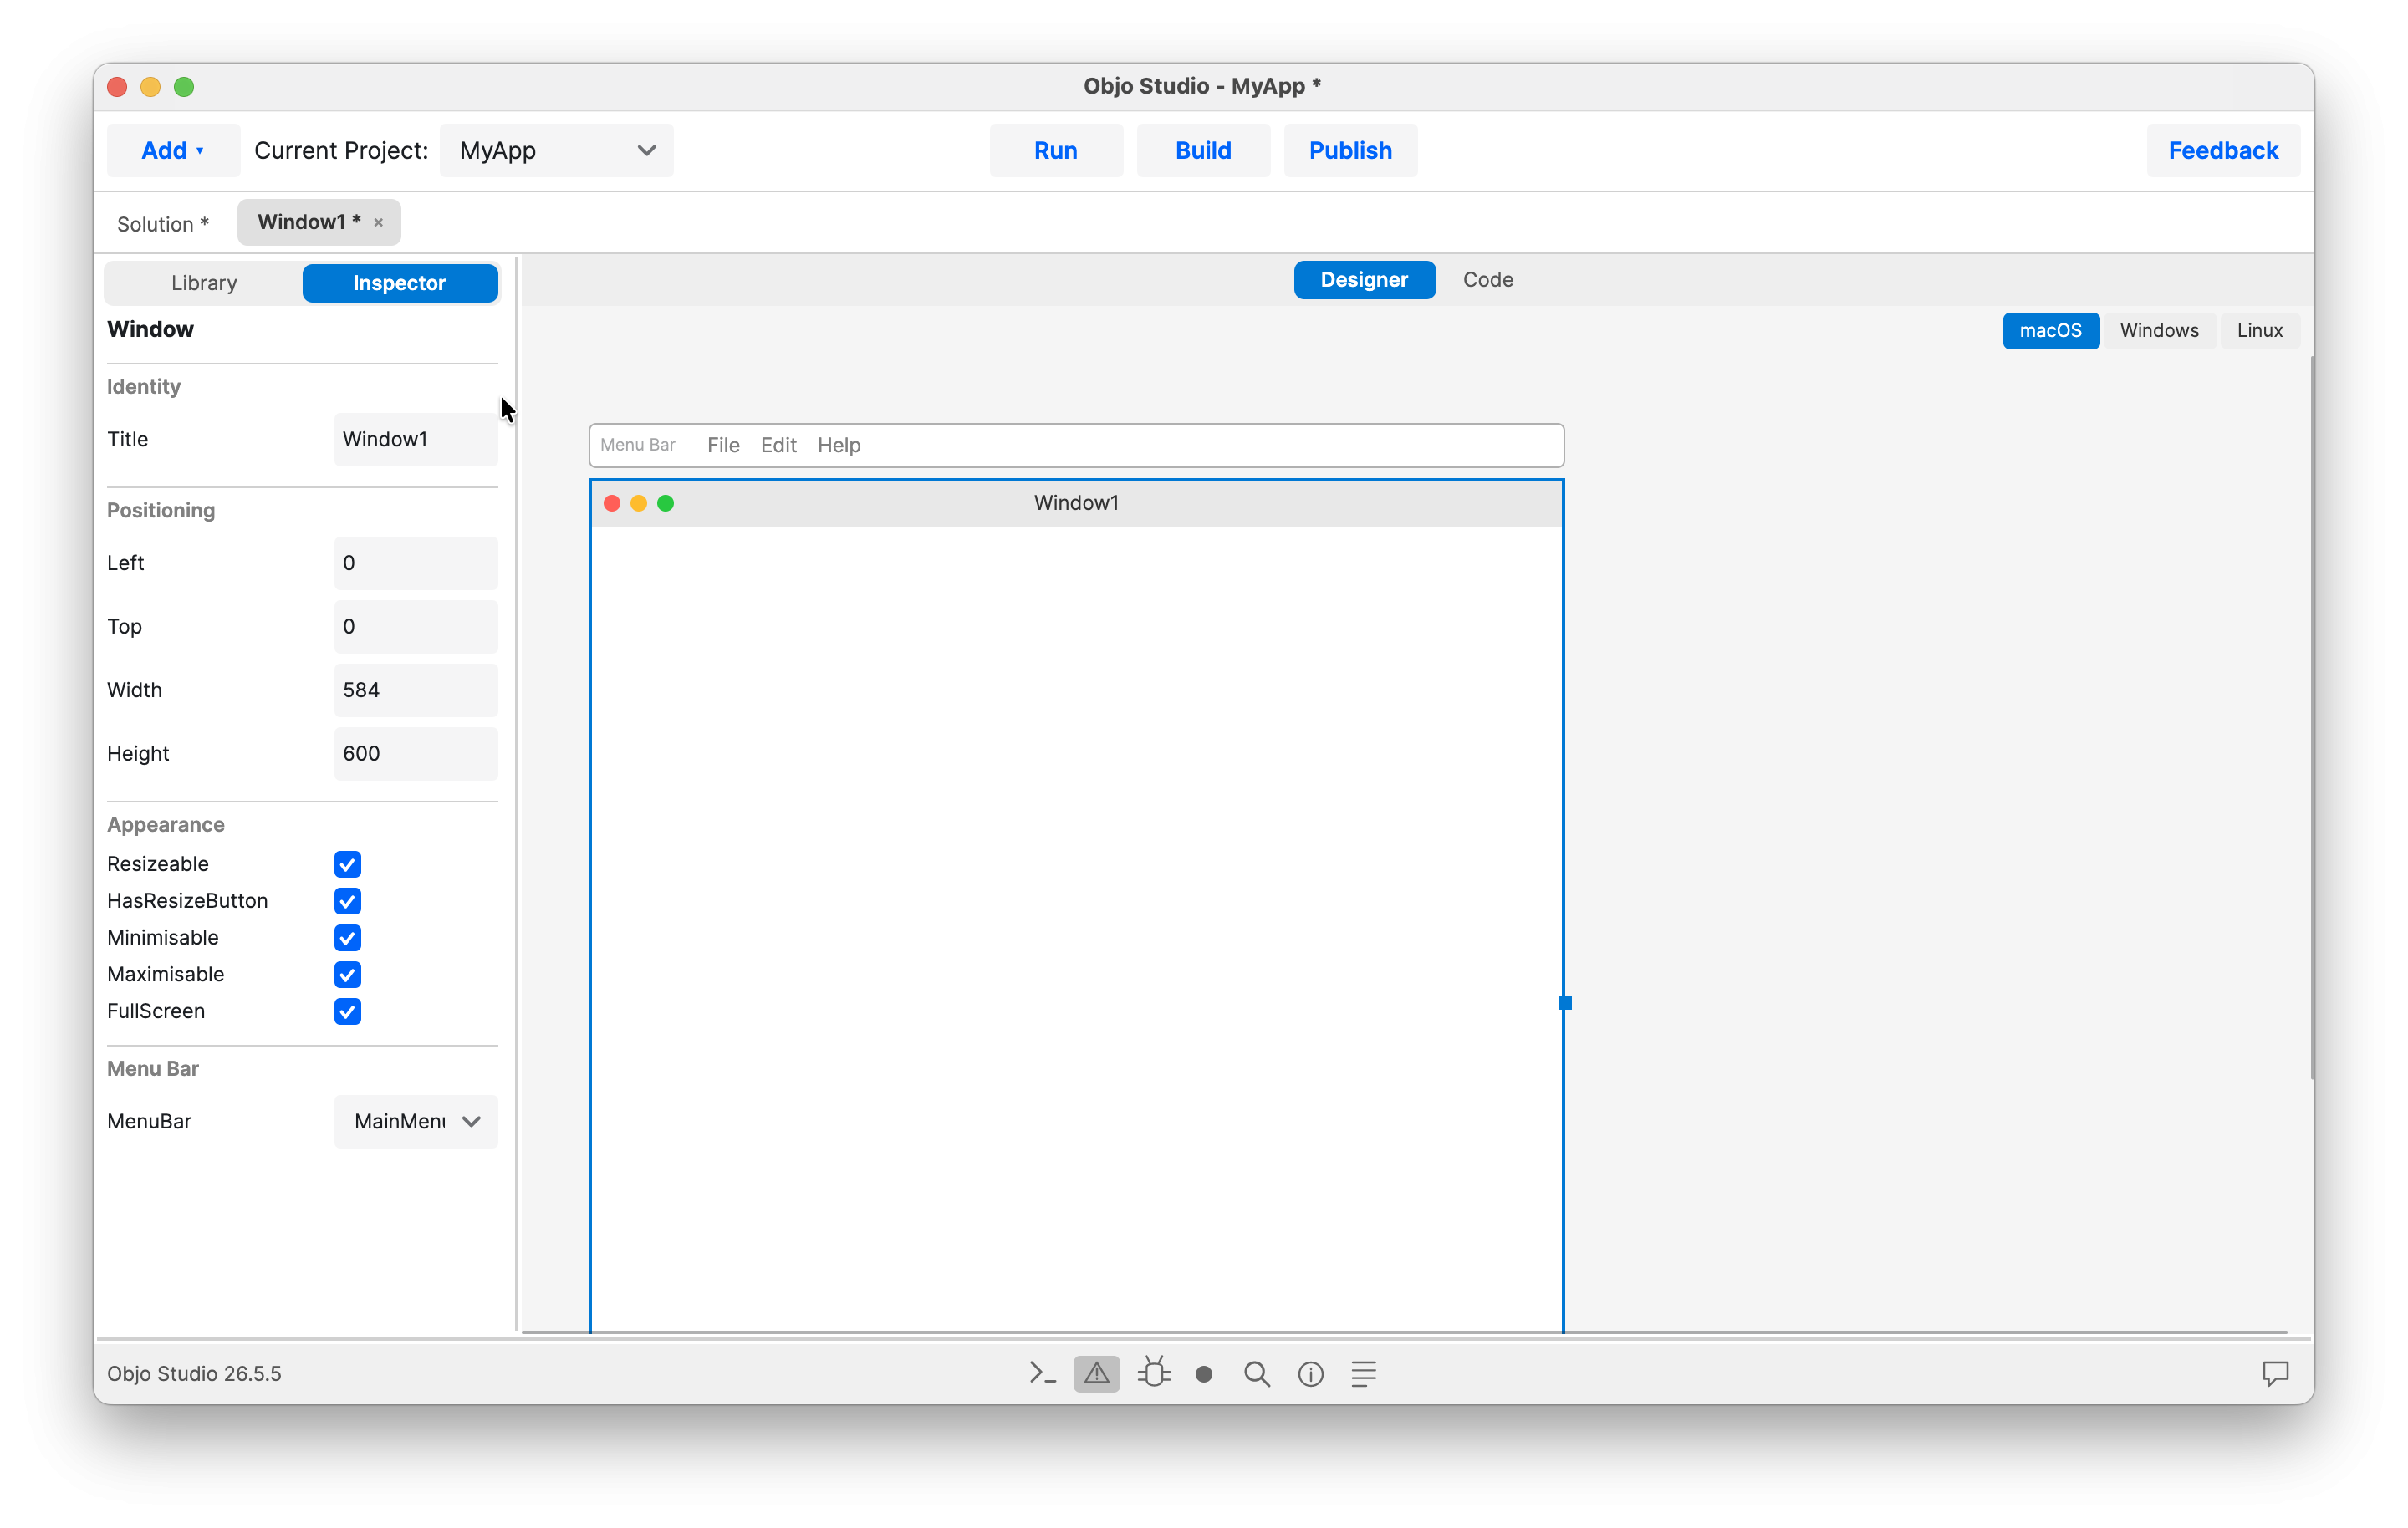Click the Build button

point(1203,151)
